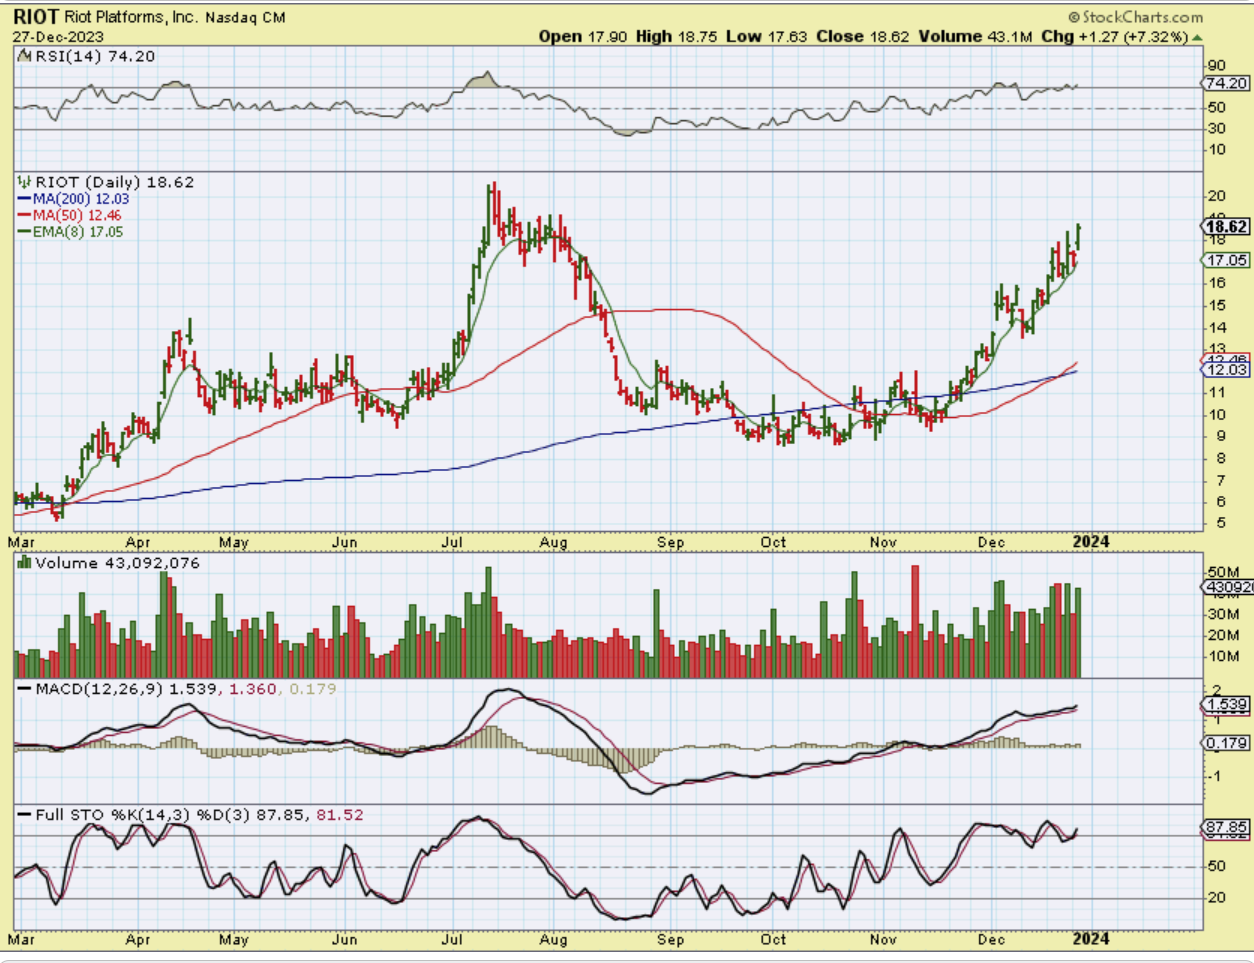Click the red line marker beside MA(50)
Image resolution: width=1254 pixels, height=963 pixels.
(25, 215)
